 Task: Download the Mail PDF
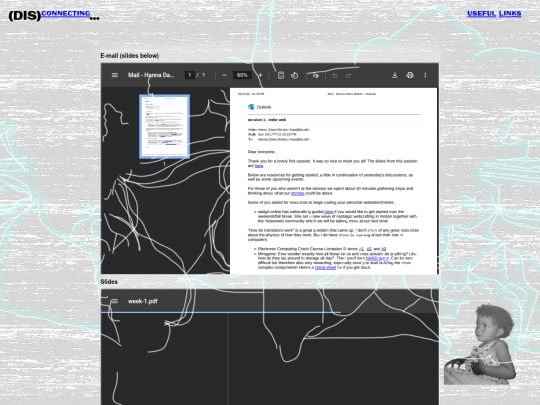click(x=395, y=75)
